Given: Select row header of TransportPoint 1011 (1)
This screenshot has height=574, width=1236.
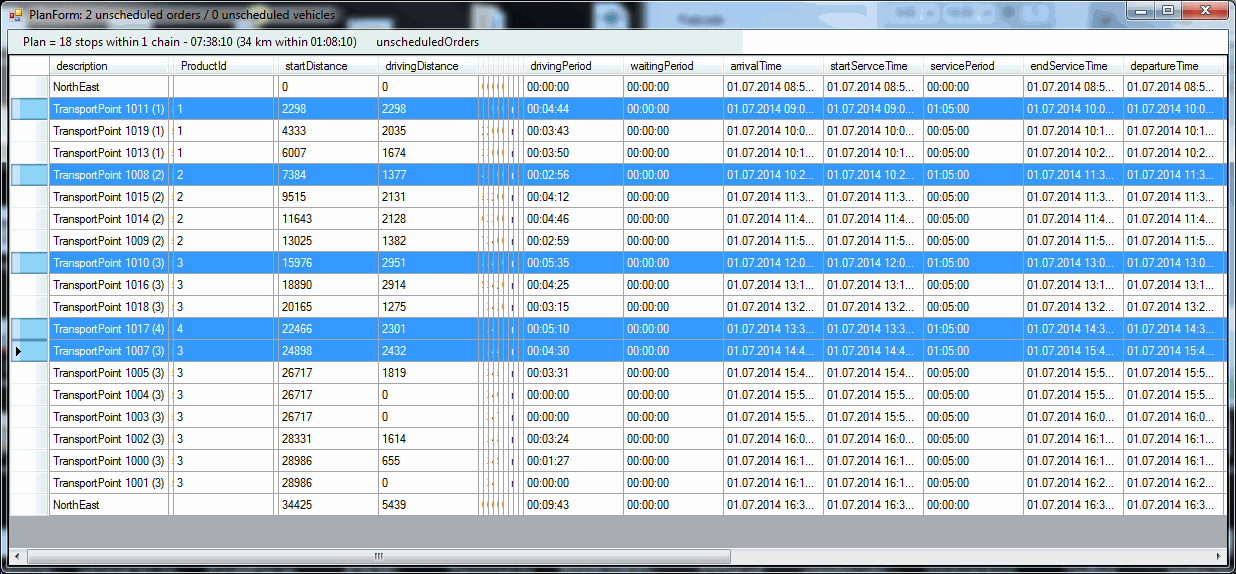Looking at the screenshot, I should tap(29, 109).
